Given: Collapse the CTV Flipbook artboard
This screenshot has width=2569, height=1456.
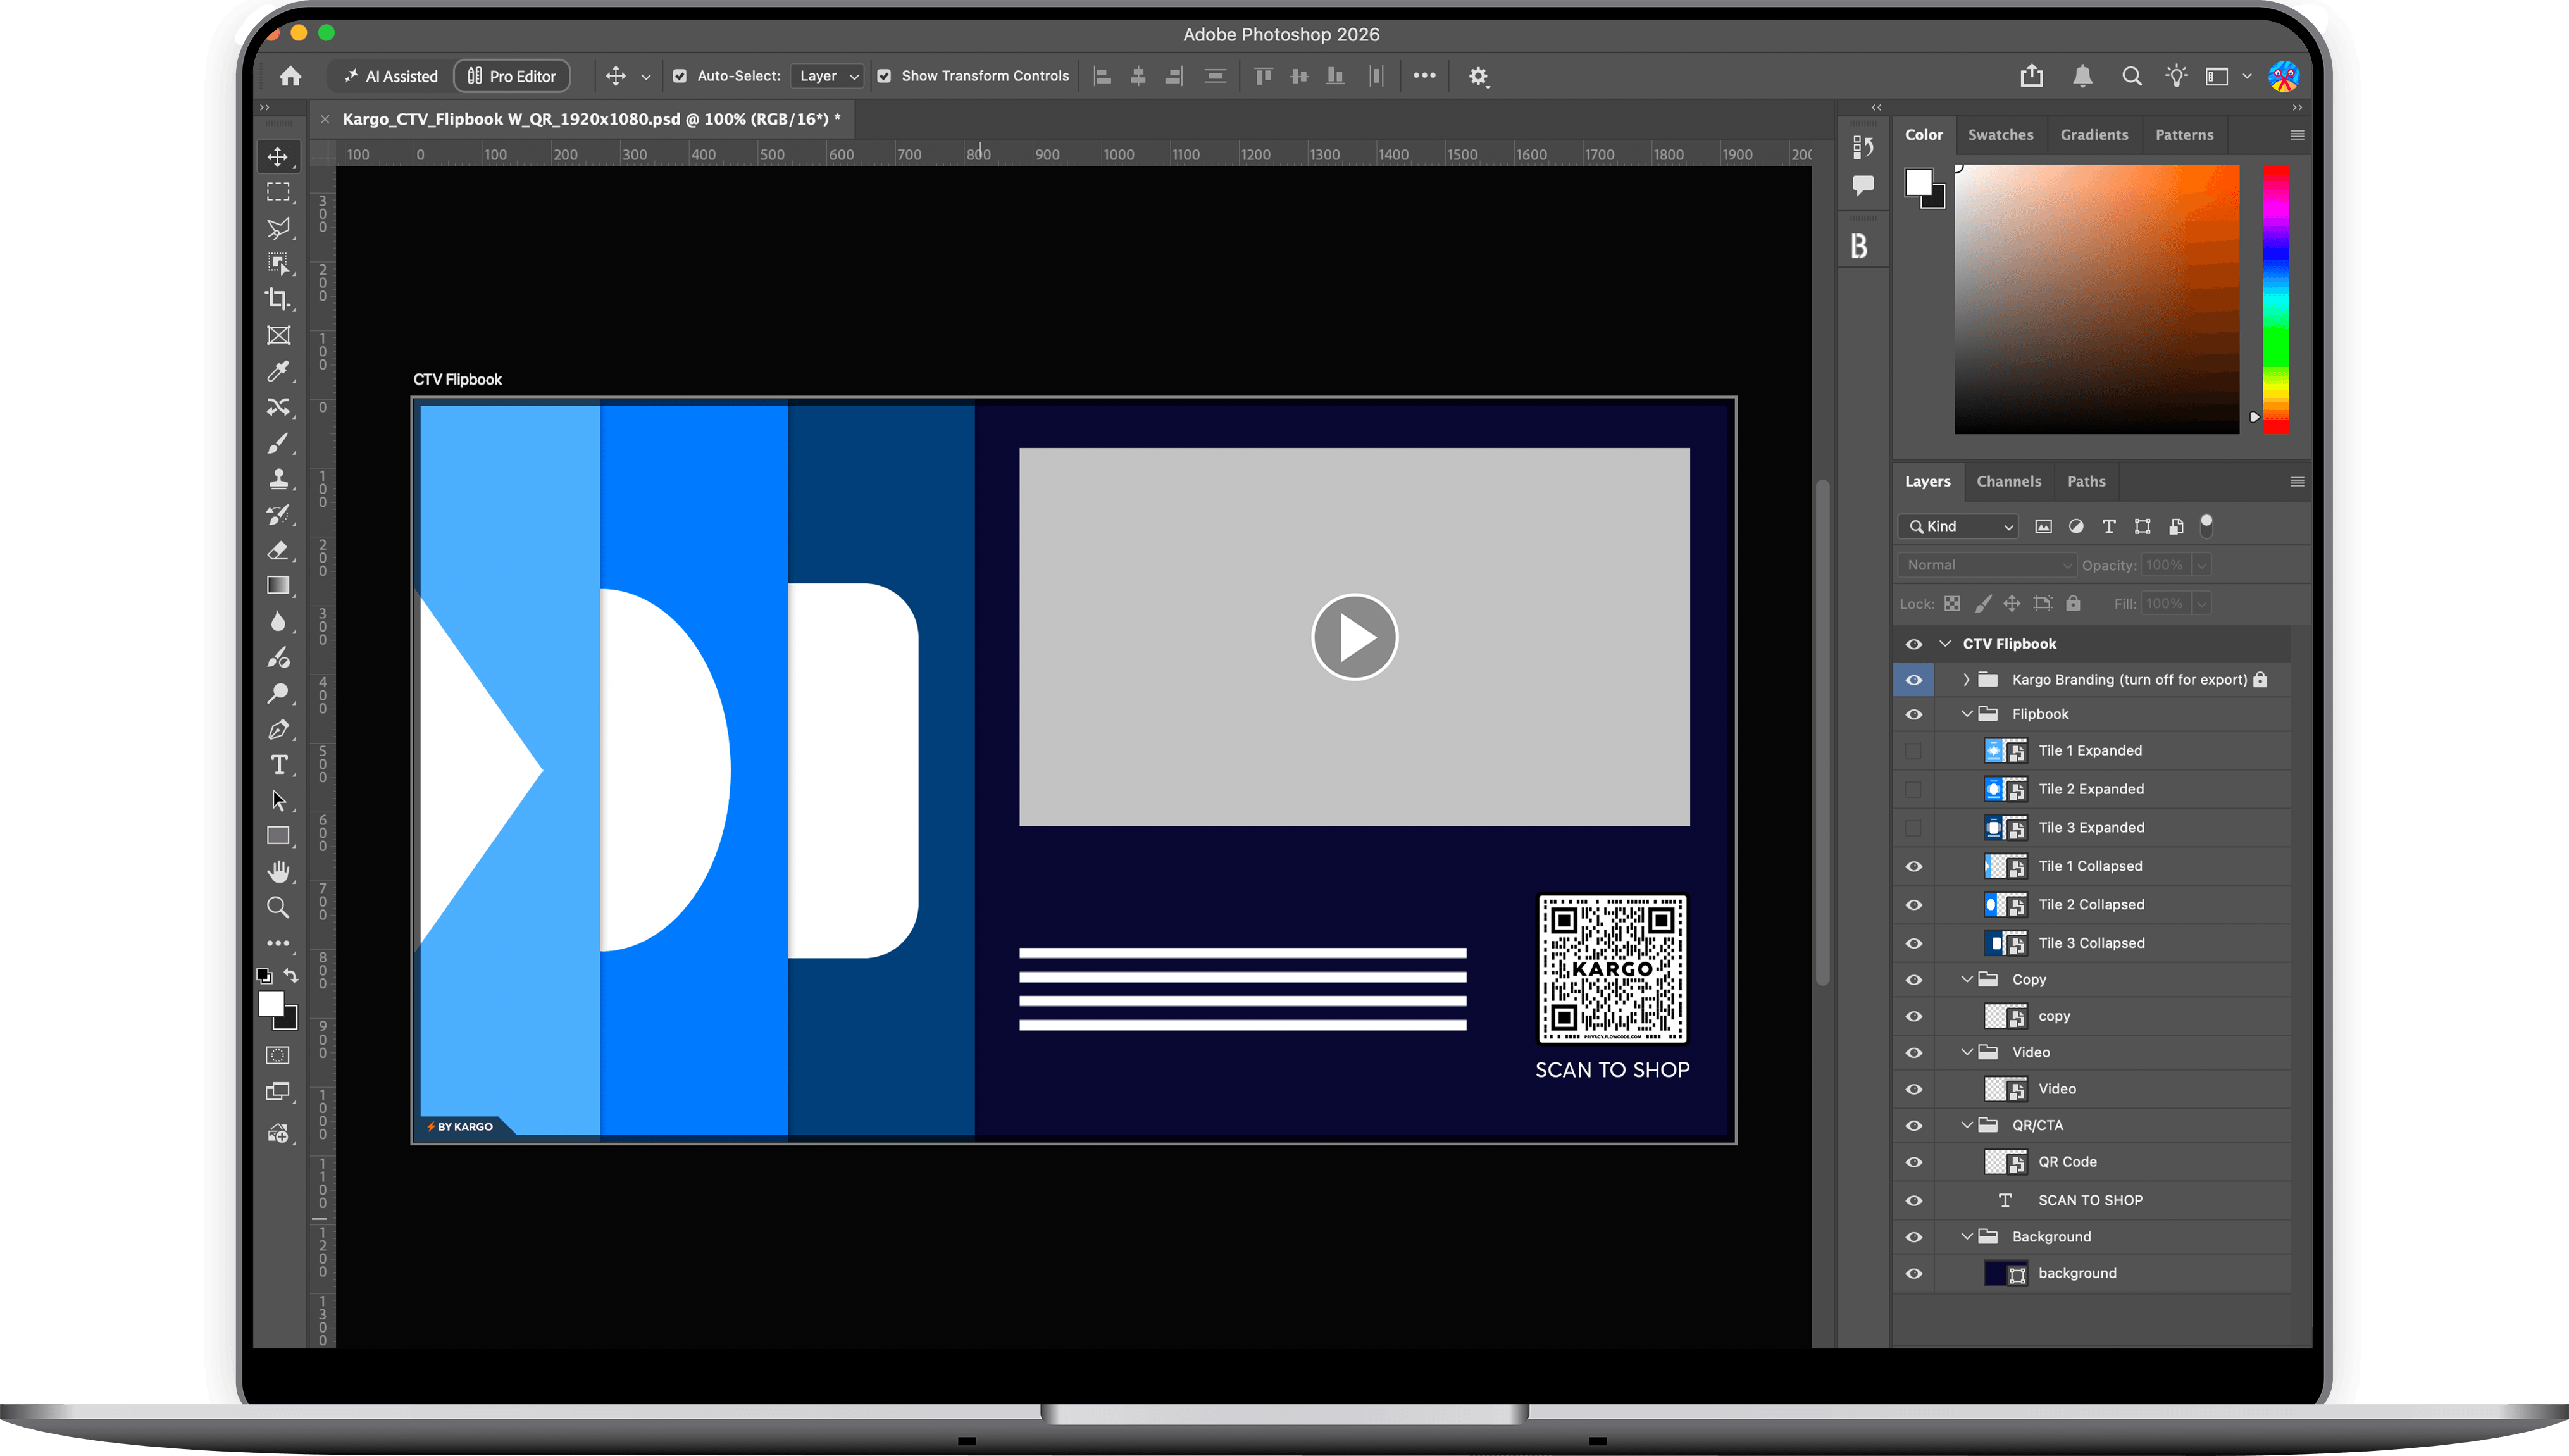Looking at the screenshot, I should click(x=1945, y=644).
